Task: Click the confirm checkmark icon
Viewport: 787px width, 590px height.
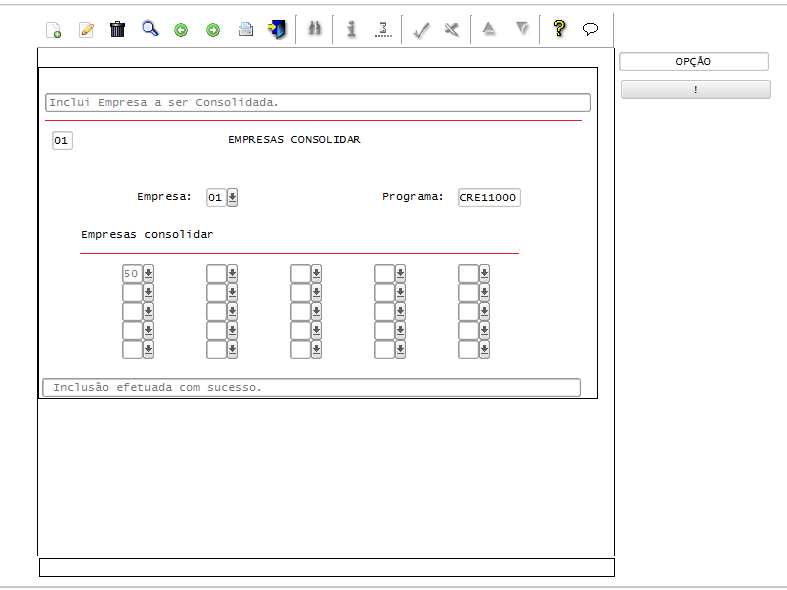Action: point(421,30)
